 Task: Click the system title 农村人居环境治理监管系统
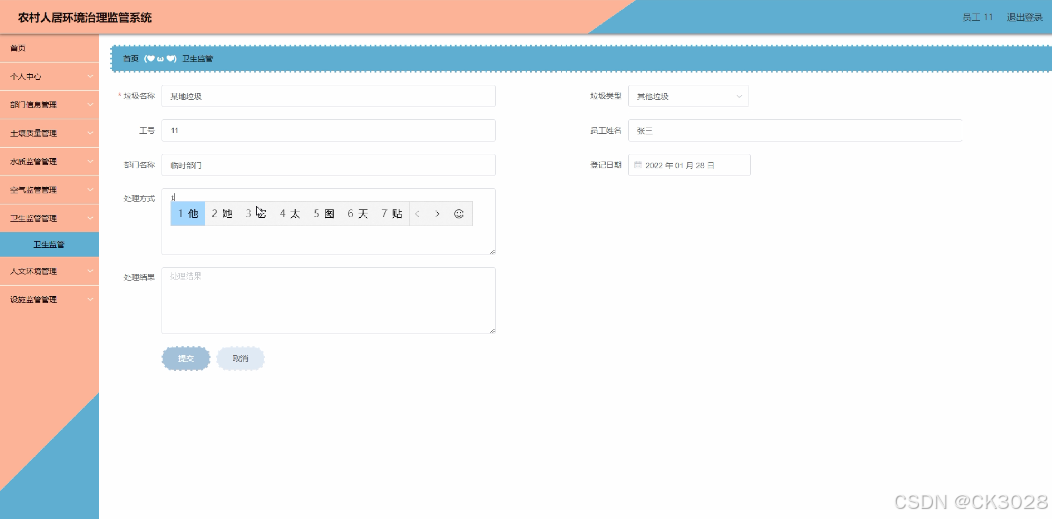click(x=85, y=17)
